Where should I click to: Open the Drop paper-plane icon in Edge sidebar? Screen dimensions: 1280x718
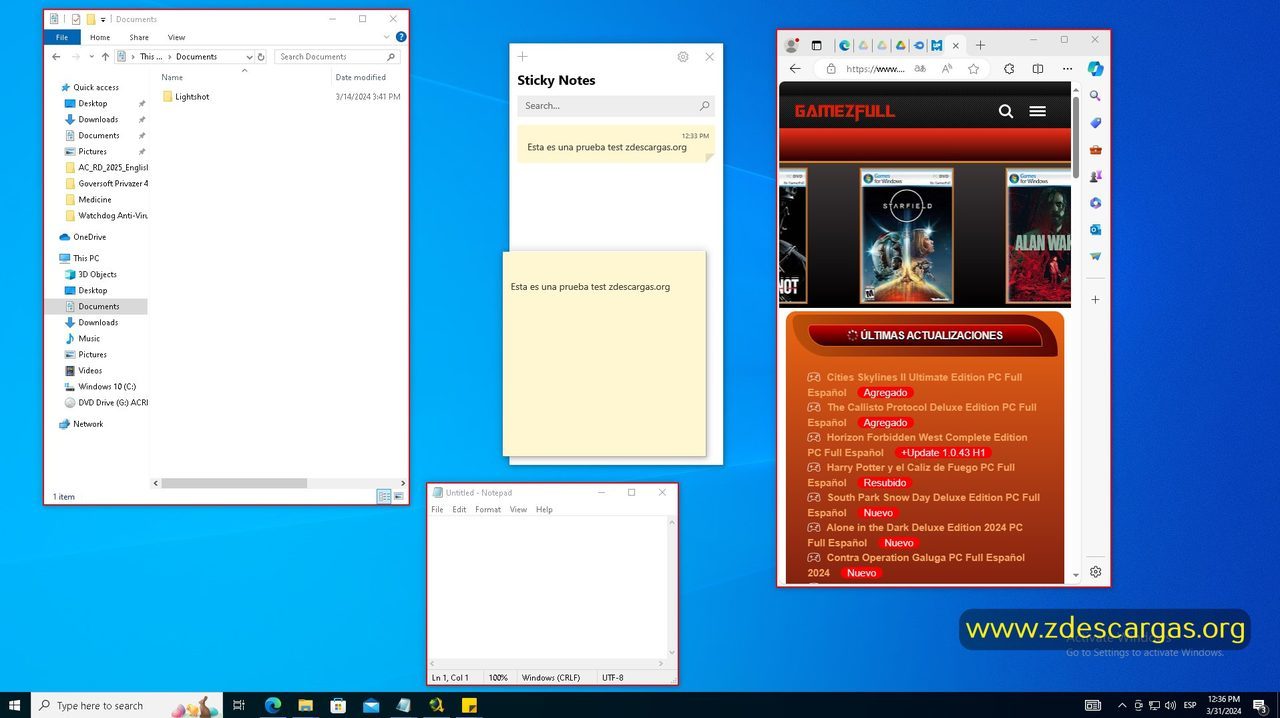(1095, 257)
